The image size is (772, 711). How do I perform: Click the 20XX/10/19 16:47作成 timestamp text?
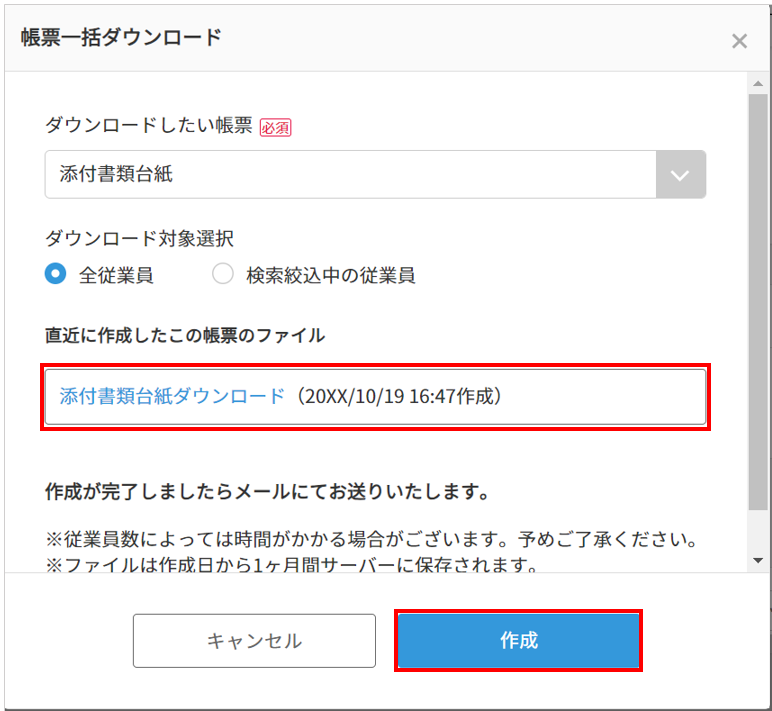coord(400,396)
